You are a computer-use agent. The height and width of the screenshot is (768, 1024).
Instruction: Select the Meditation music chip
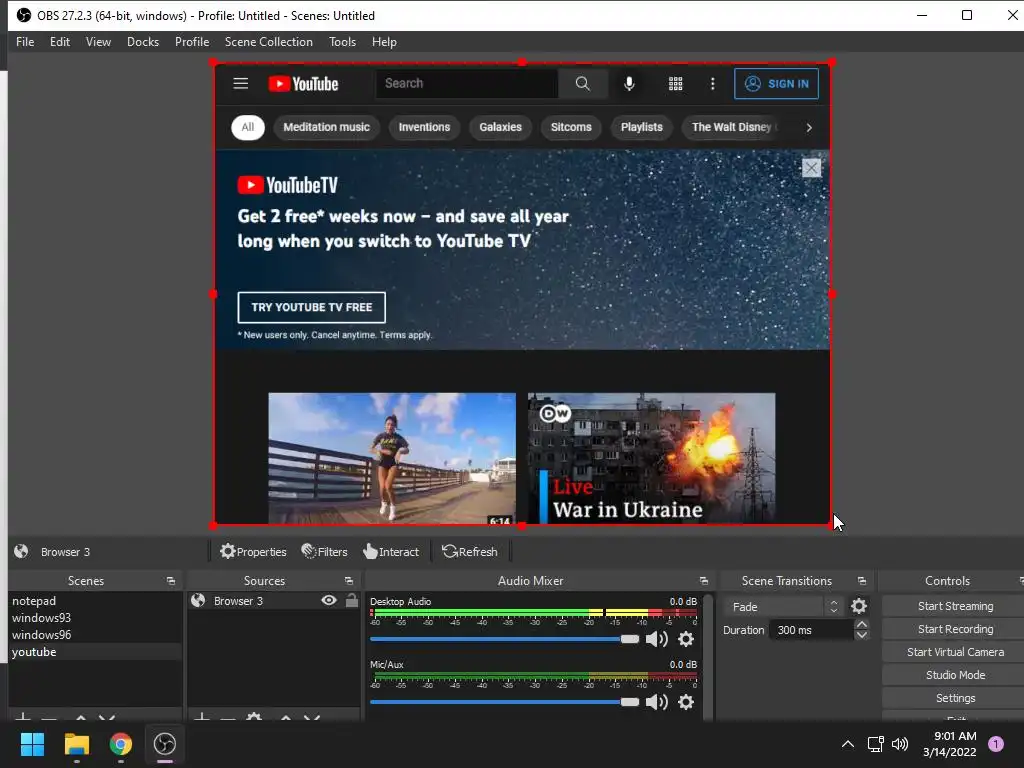(x=327, y=127)
